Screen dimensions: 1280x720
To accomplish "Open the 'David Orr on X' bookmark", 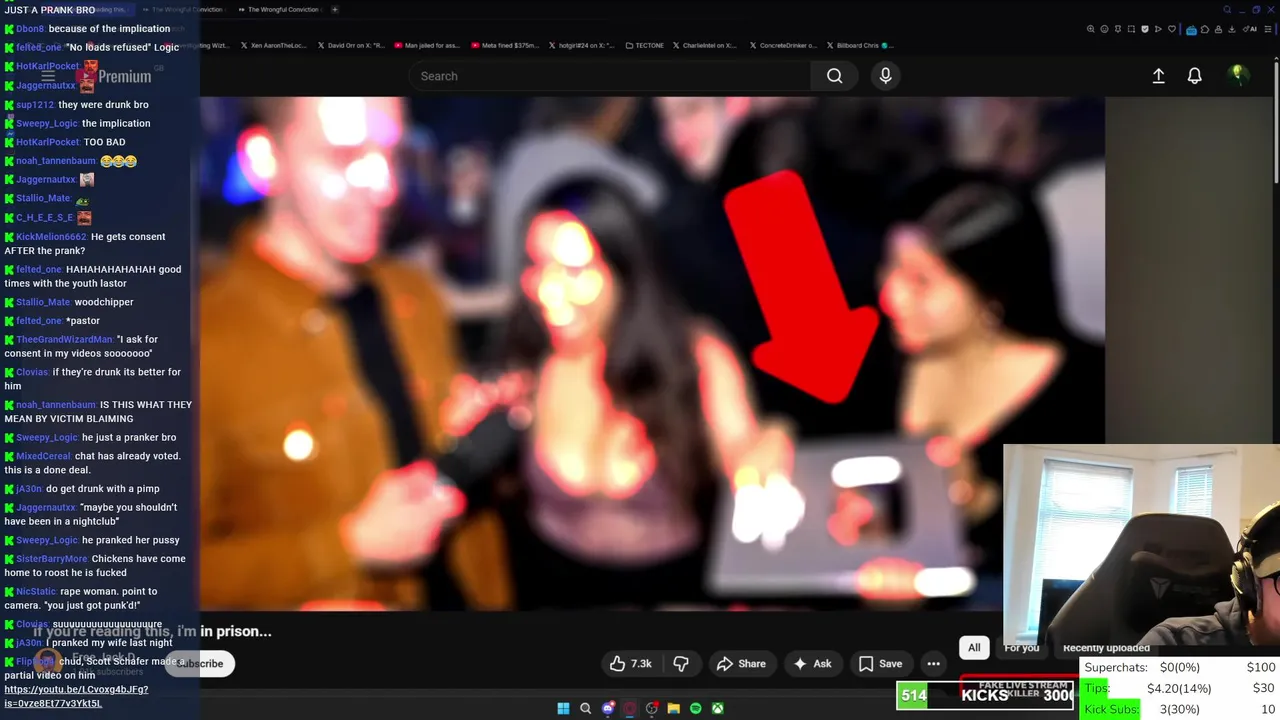I will point(351,45).
